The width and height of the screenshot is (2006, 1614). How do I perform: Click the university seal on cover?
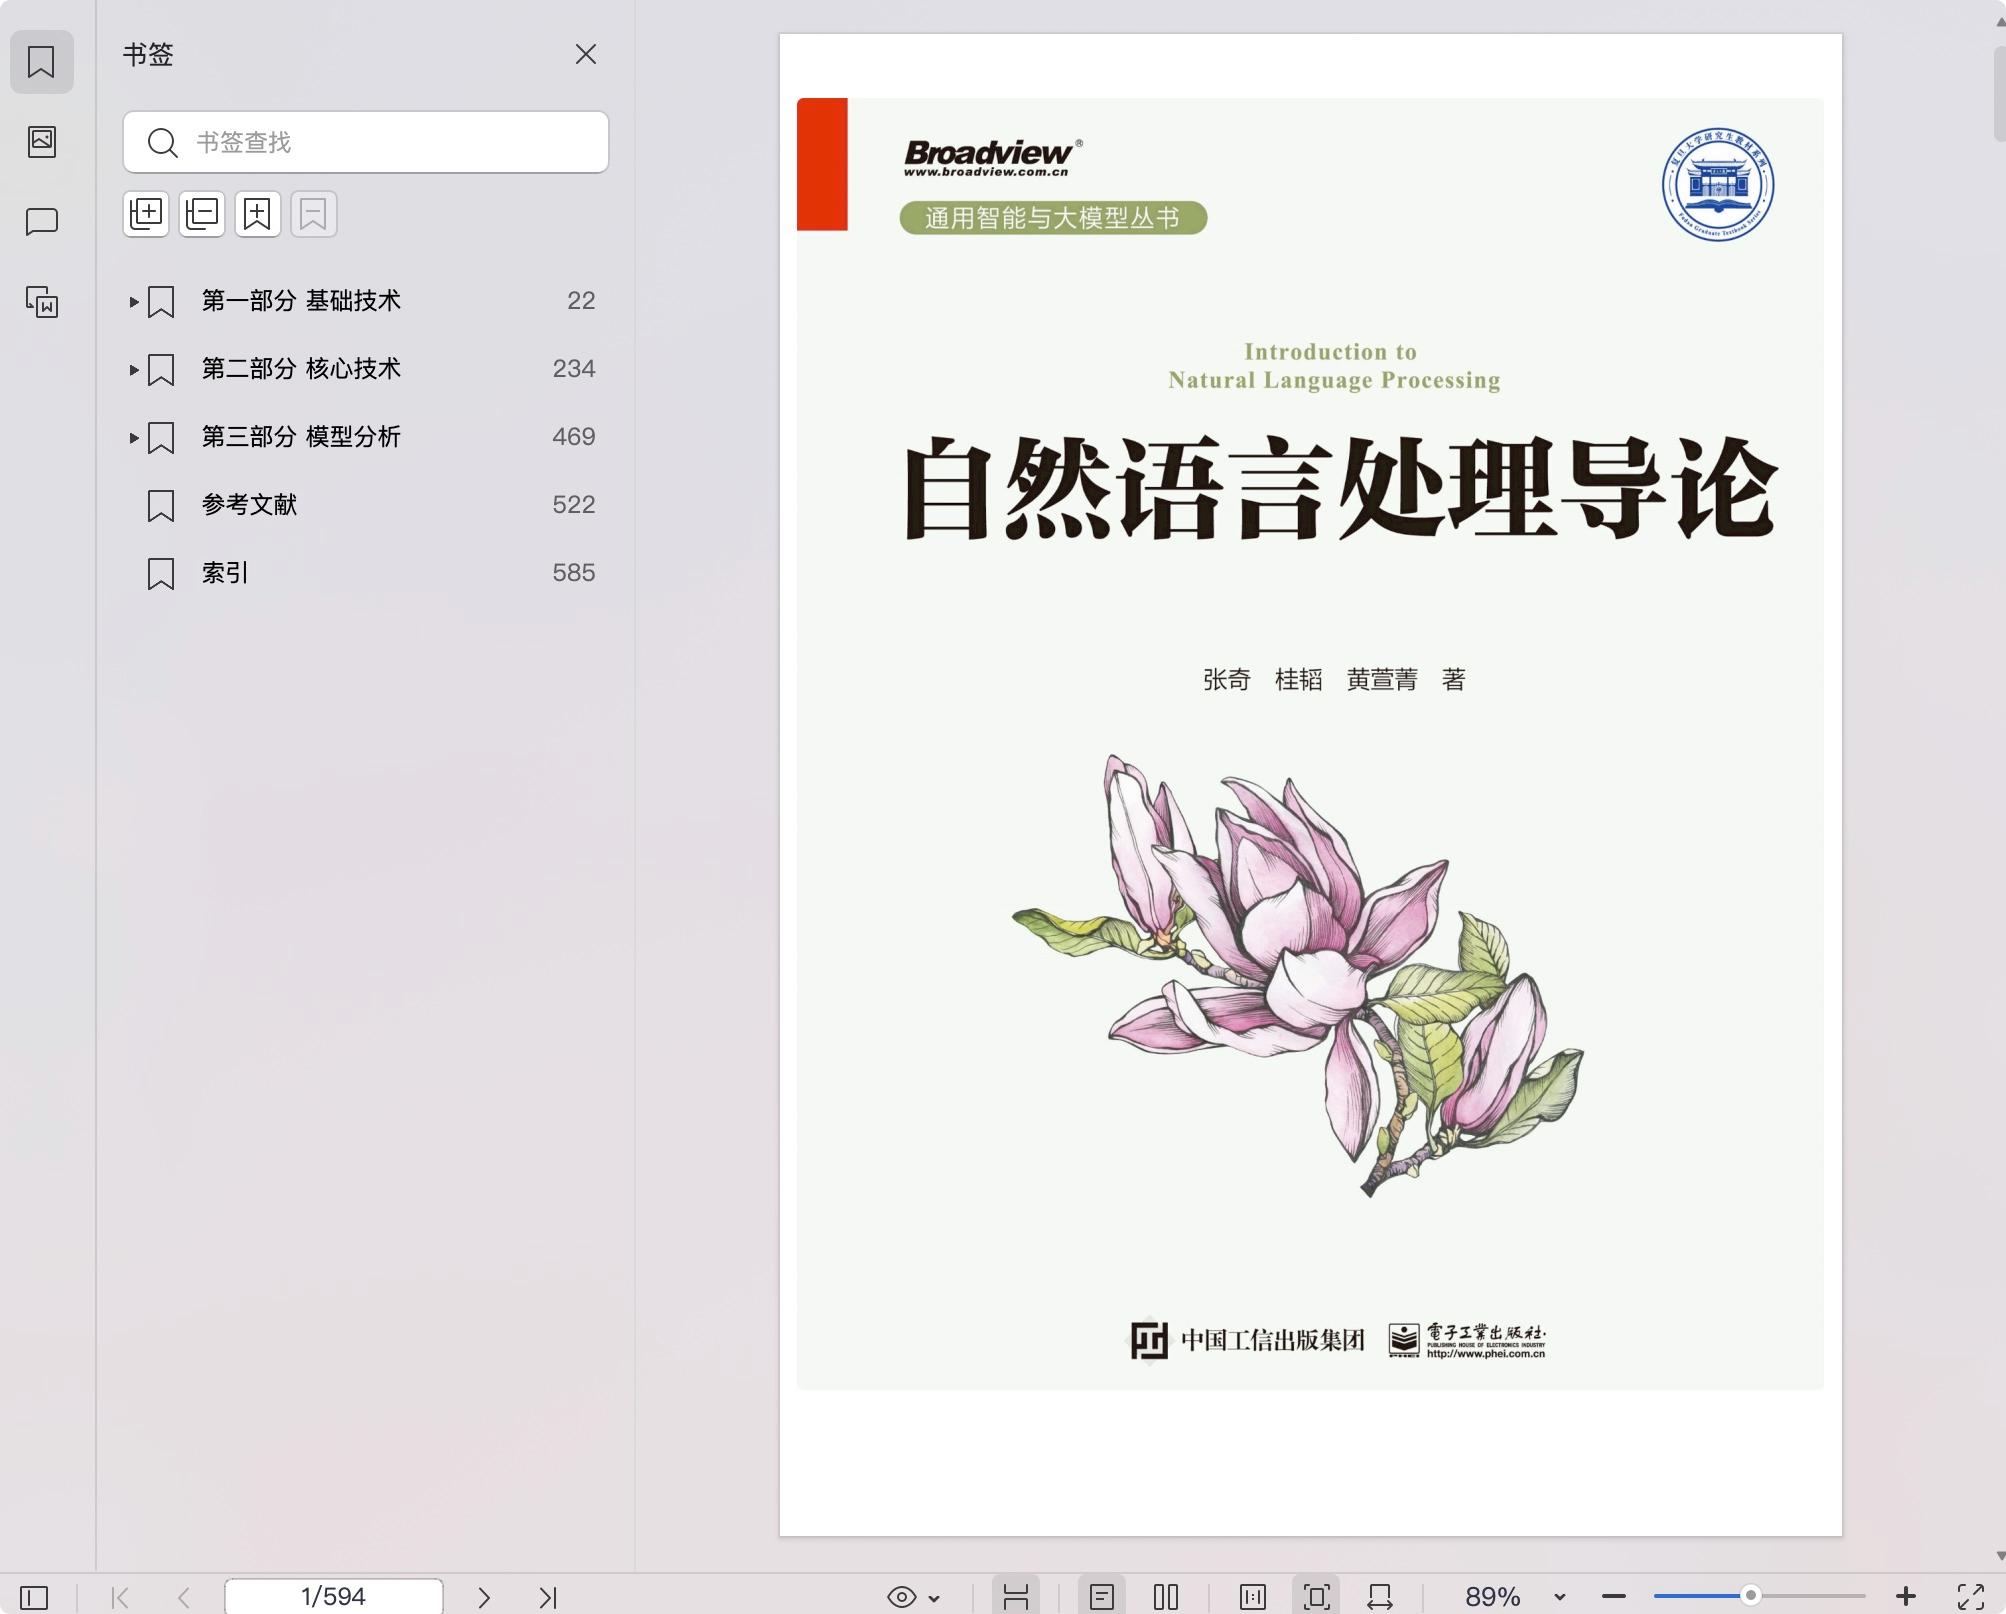click(1717, 185)
